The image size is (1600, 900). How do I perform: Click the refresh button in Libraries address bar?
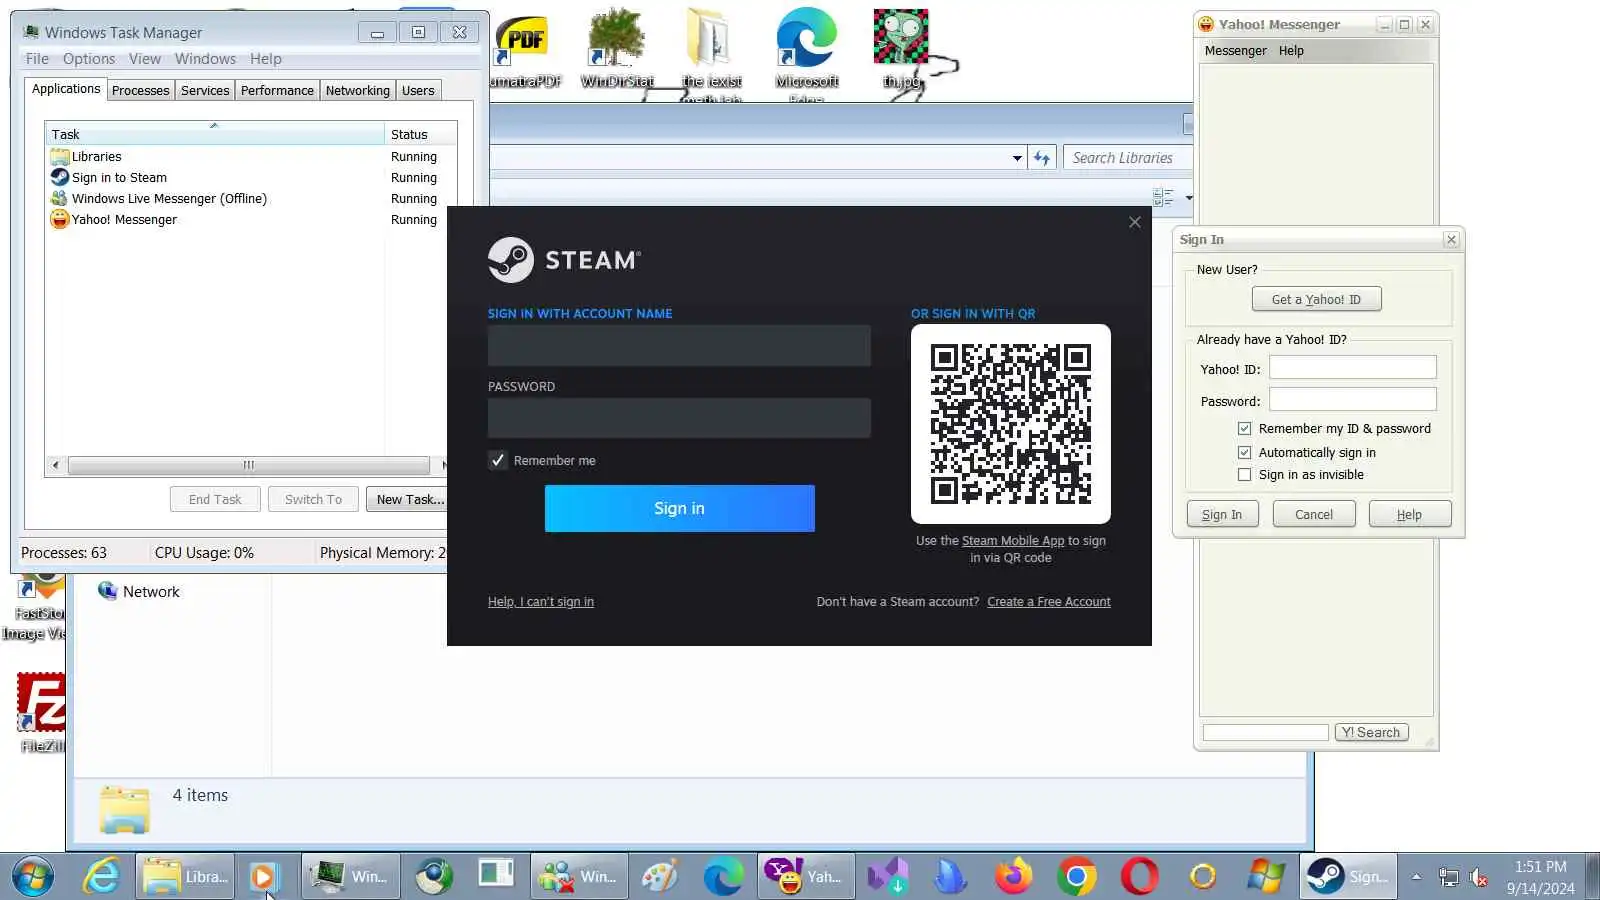tap(1042, 158)
